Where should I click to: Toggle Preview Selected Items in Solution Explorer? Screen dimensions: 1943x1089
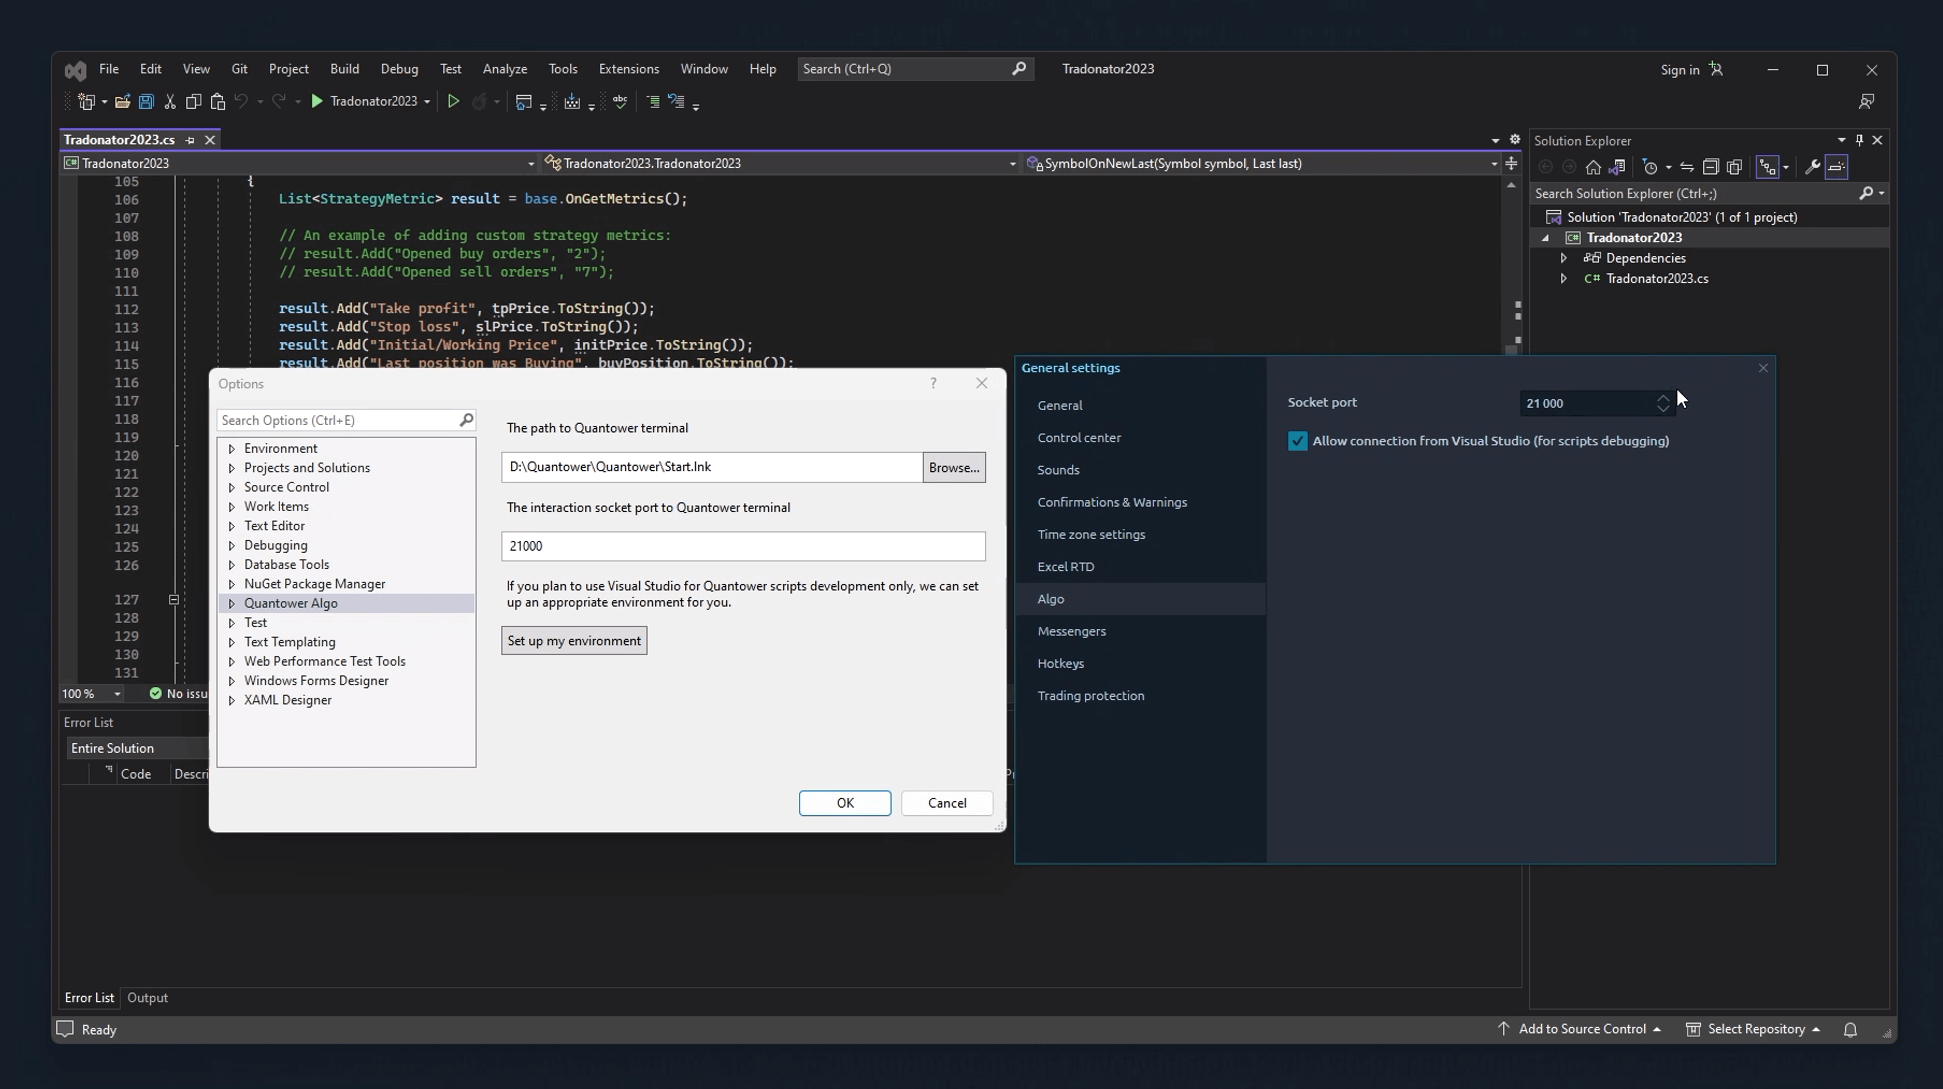1837,168
